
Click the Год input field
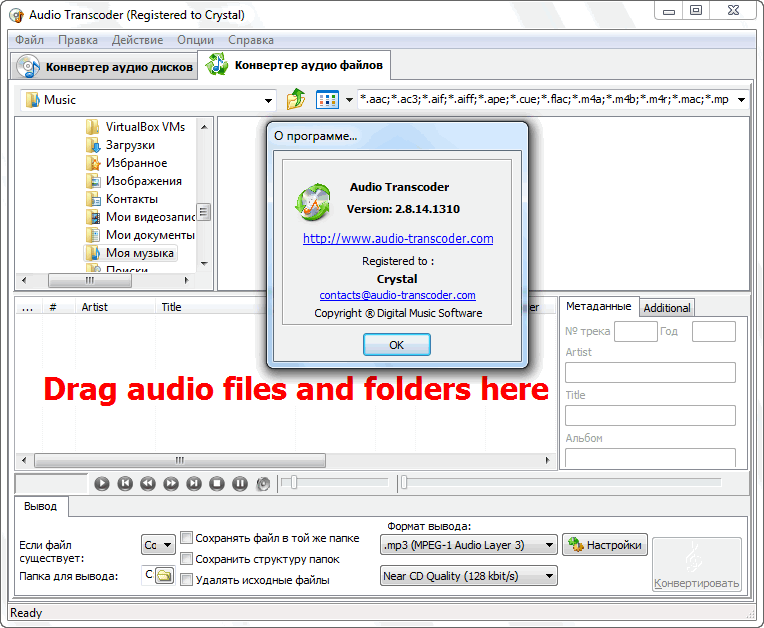pos(714,331)
